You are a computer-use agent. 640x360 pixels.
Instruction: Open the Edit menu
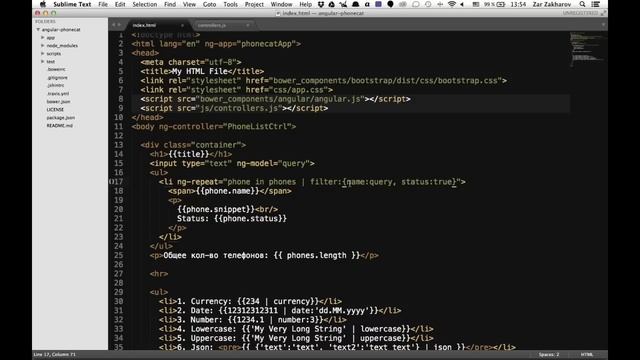[120, 4]
